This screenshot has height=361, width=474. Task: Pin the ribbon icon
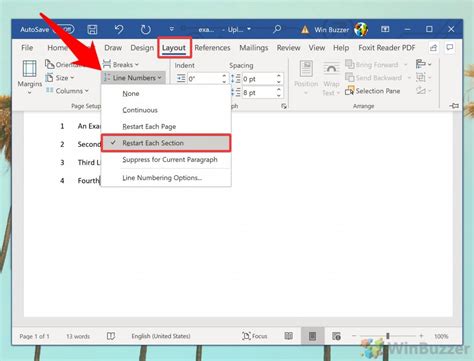454,106
